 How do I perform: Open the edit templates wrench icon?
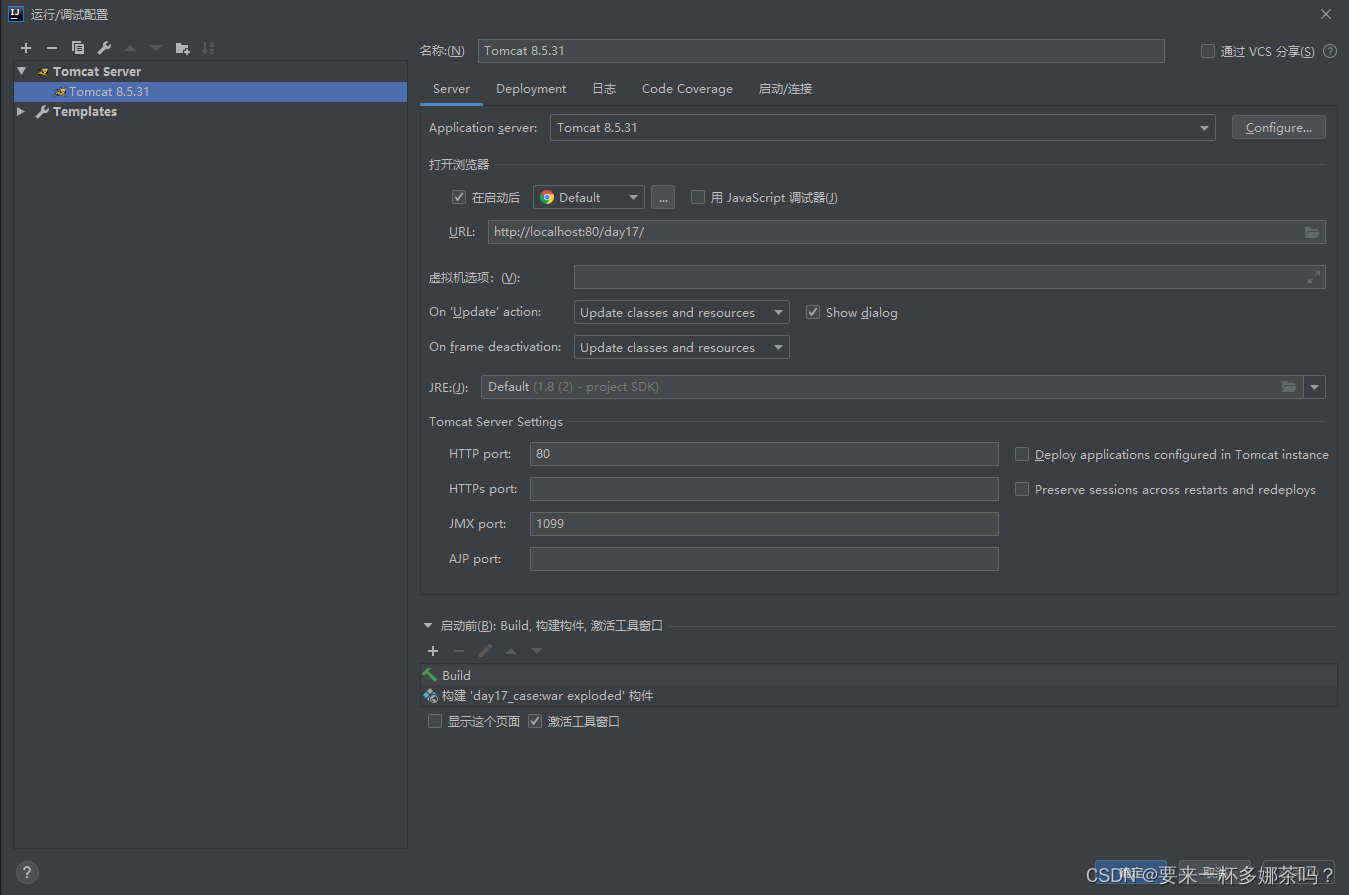click(104, 48)
